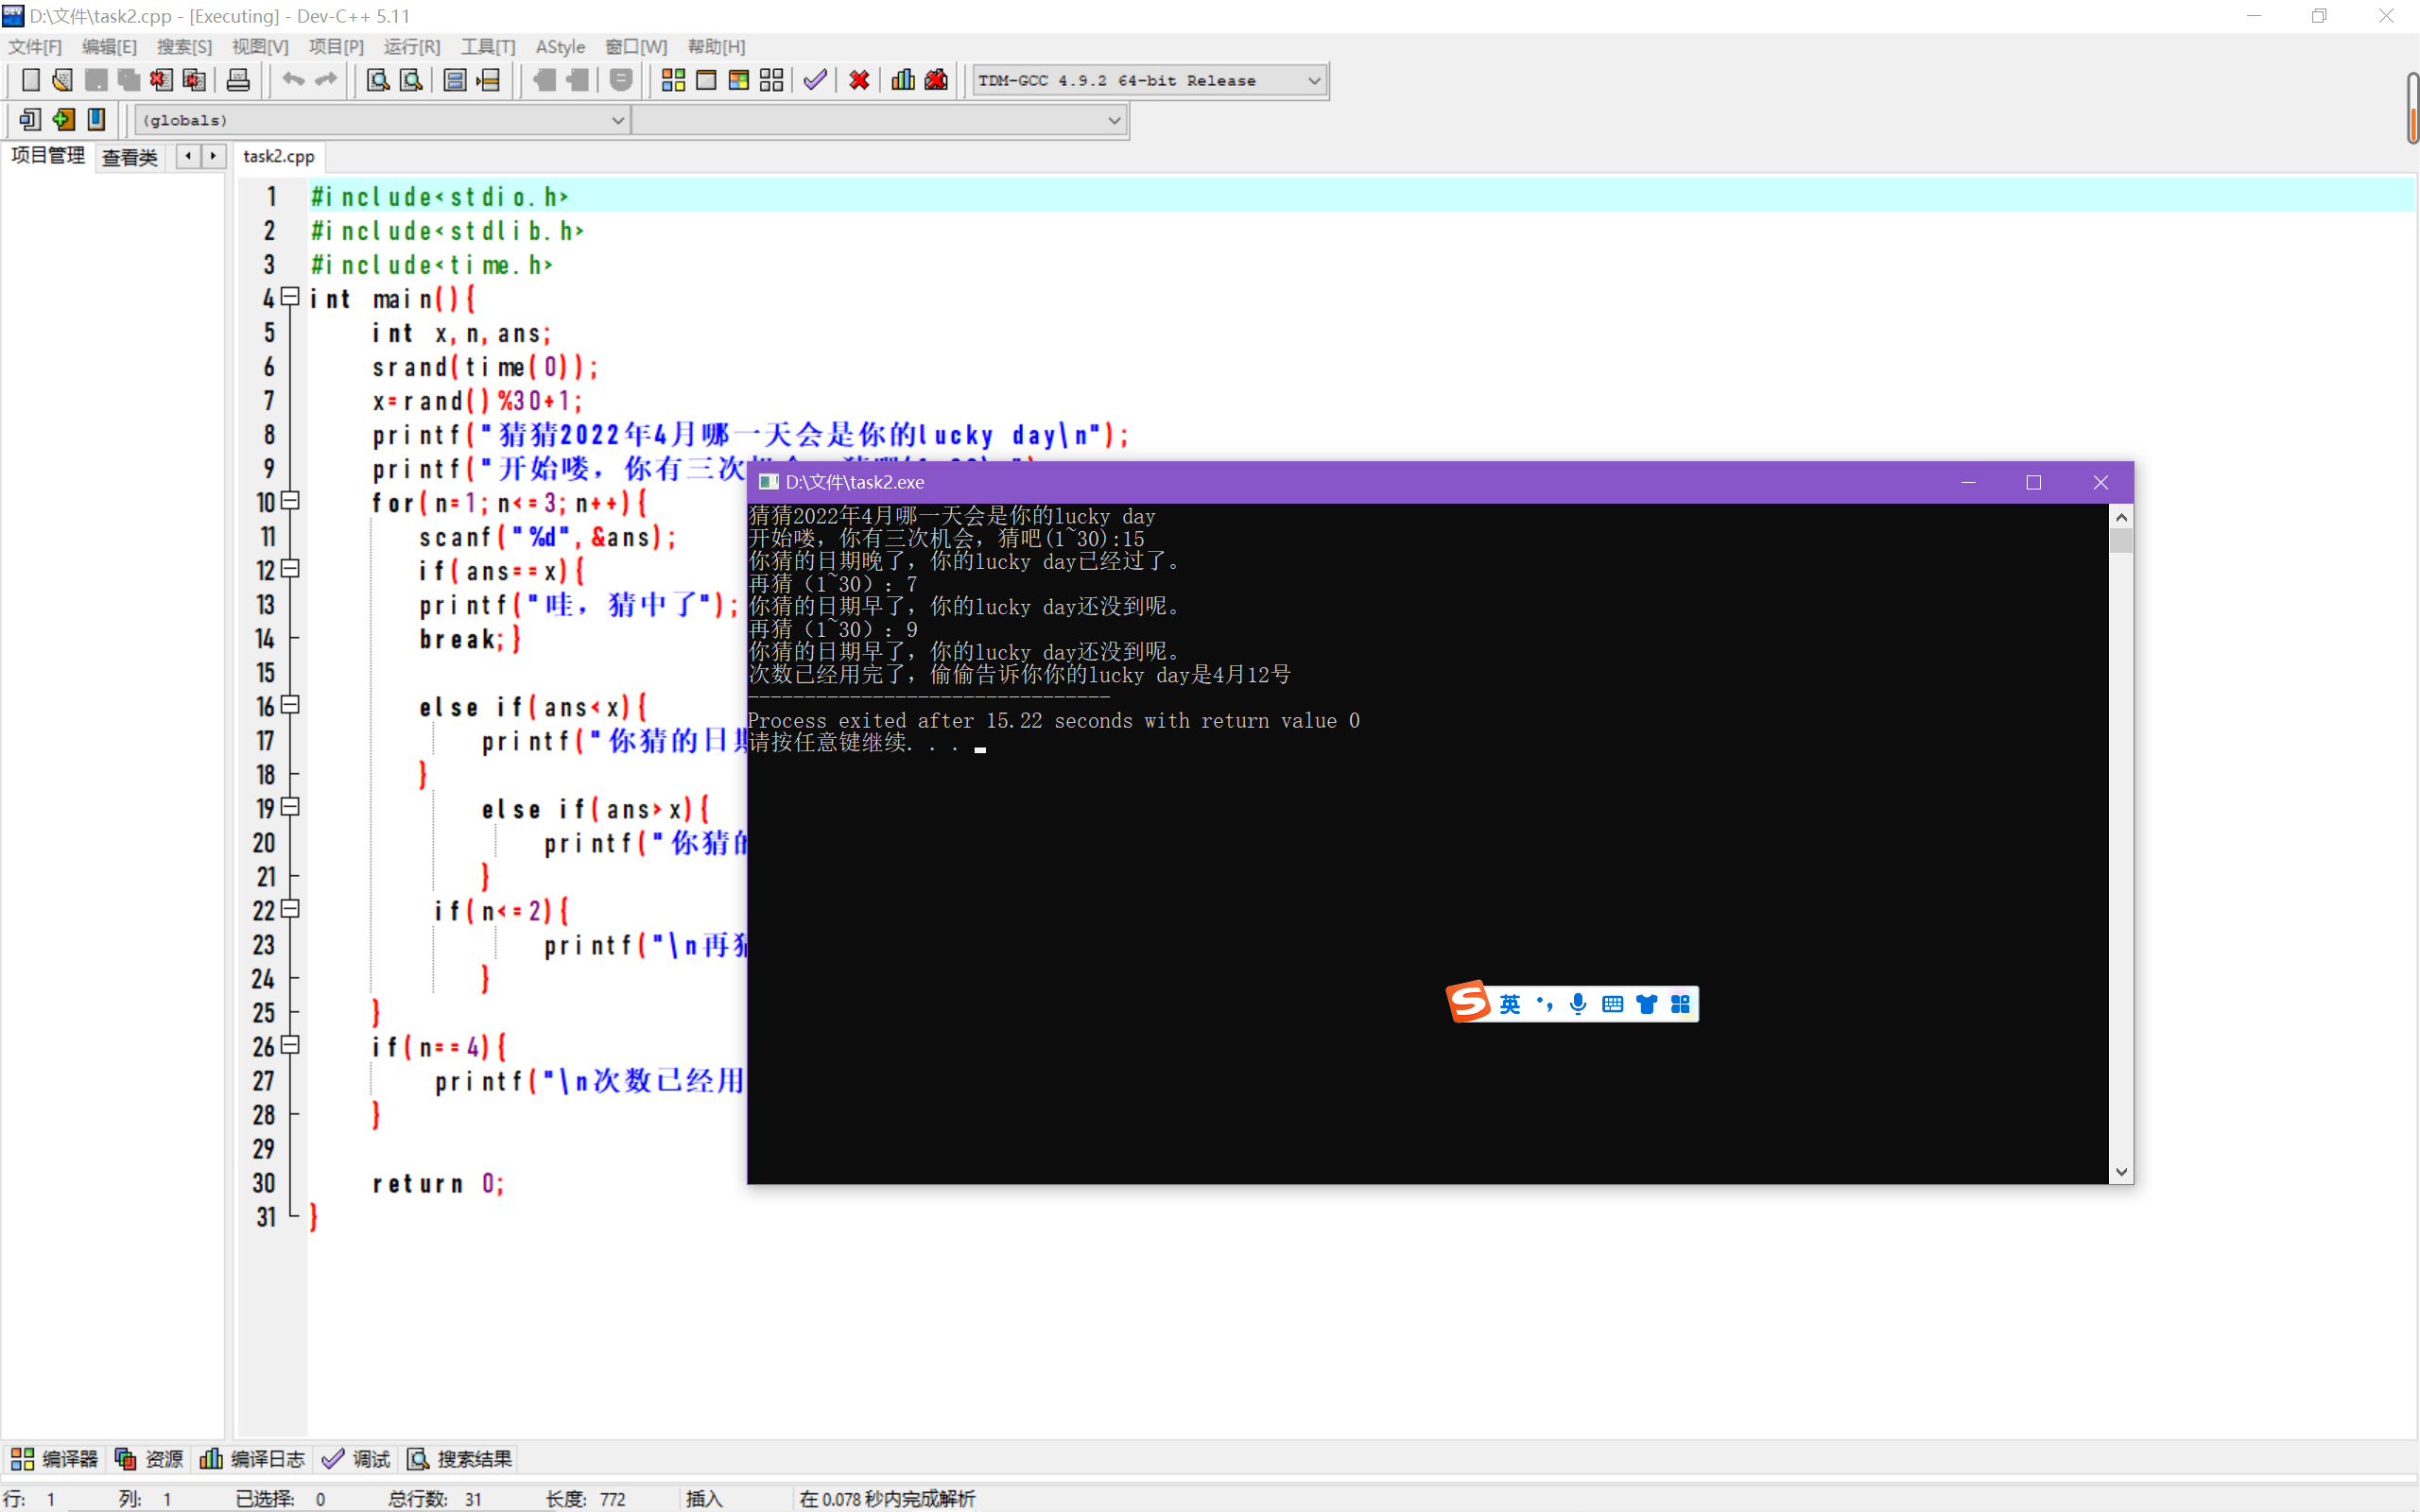
Task: Click the Find magnifier icon in toolbar
Action: (377, 80)
